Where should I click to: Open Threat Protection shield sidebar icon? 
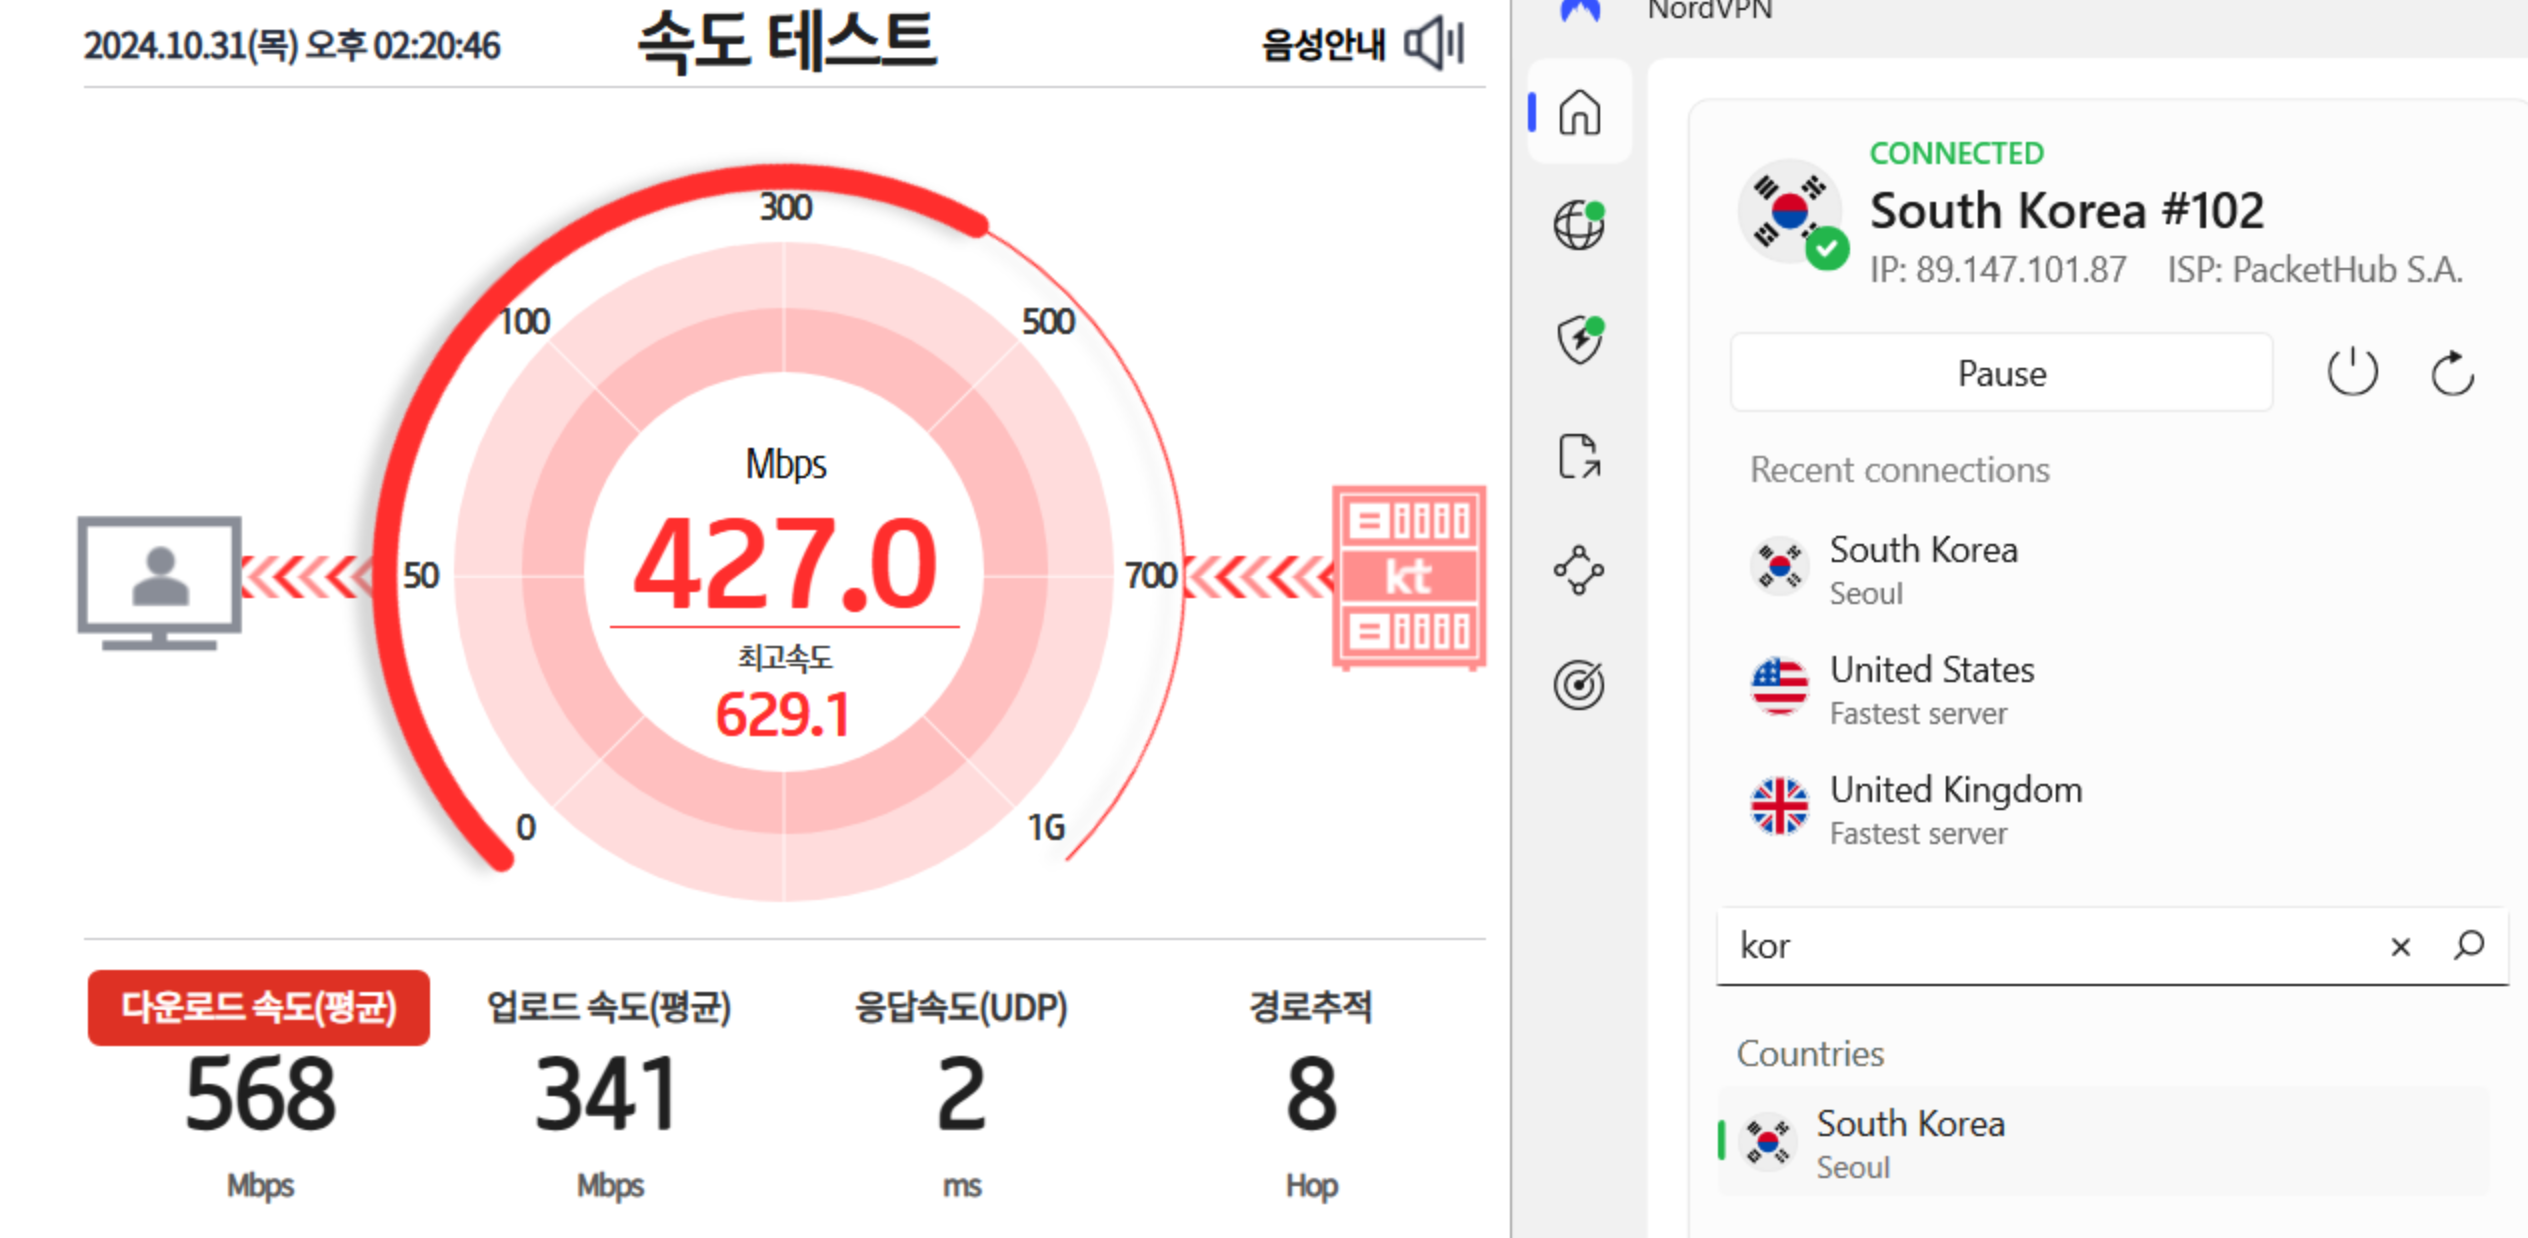pyautogui.click(x=1579, y=340)
